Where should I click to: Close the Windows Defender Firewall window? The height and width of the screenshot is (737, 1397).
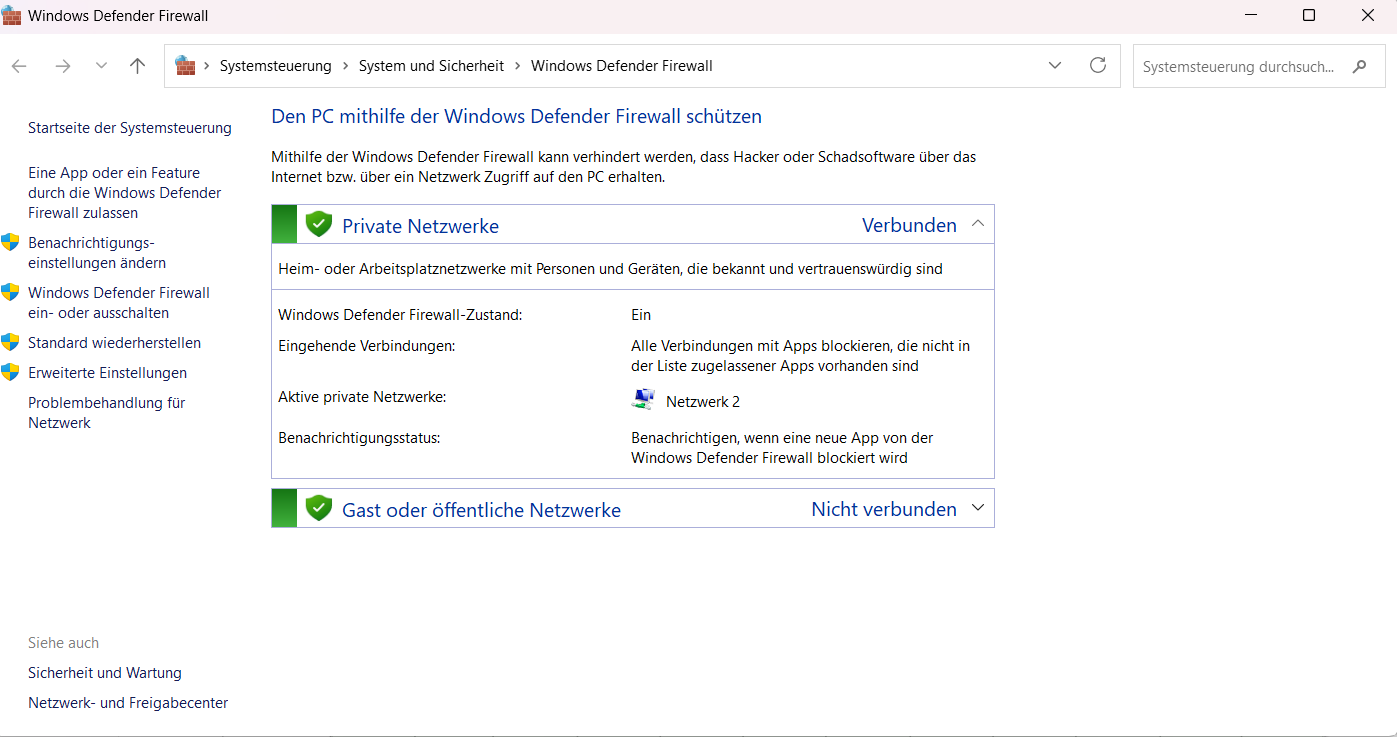coord(1367,16)
